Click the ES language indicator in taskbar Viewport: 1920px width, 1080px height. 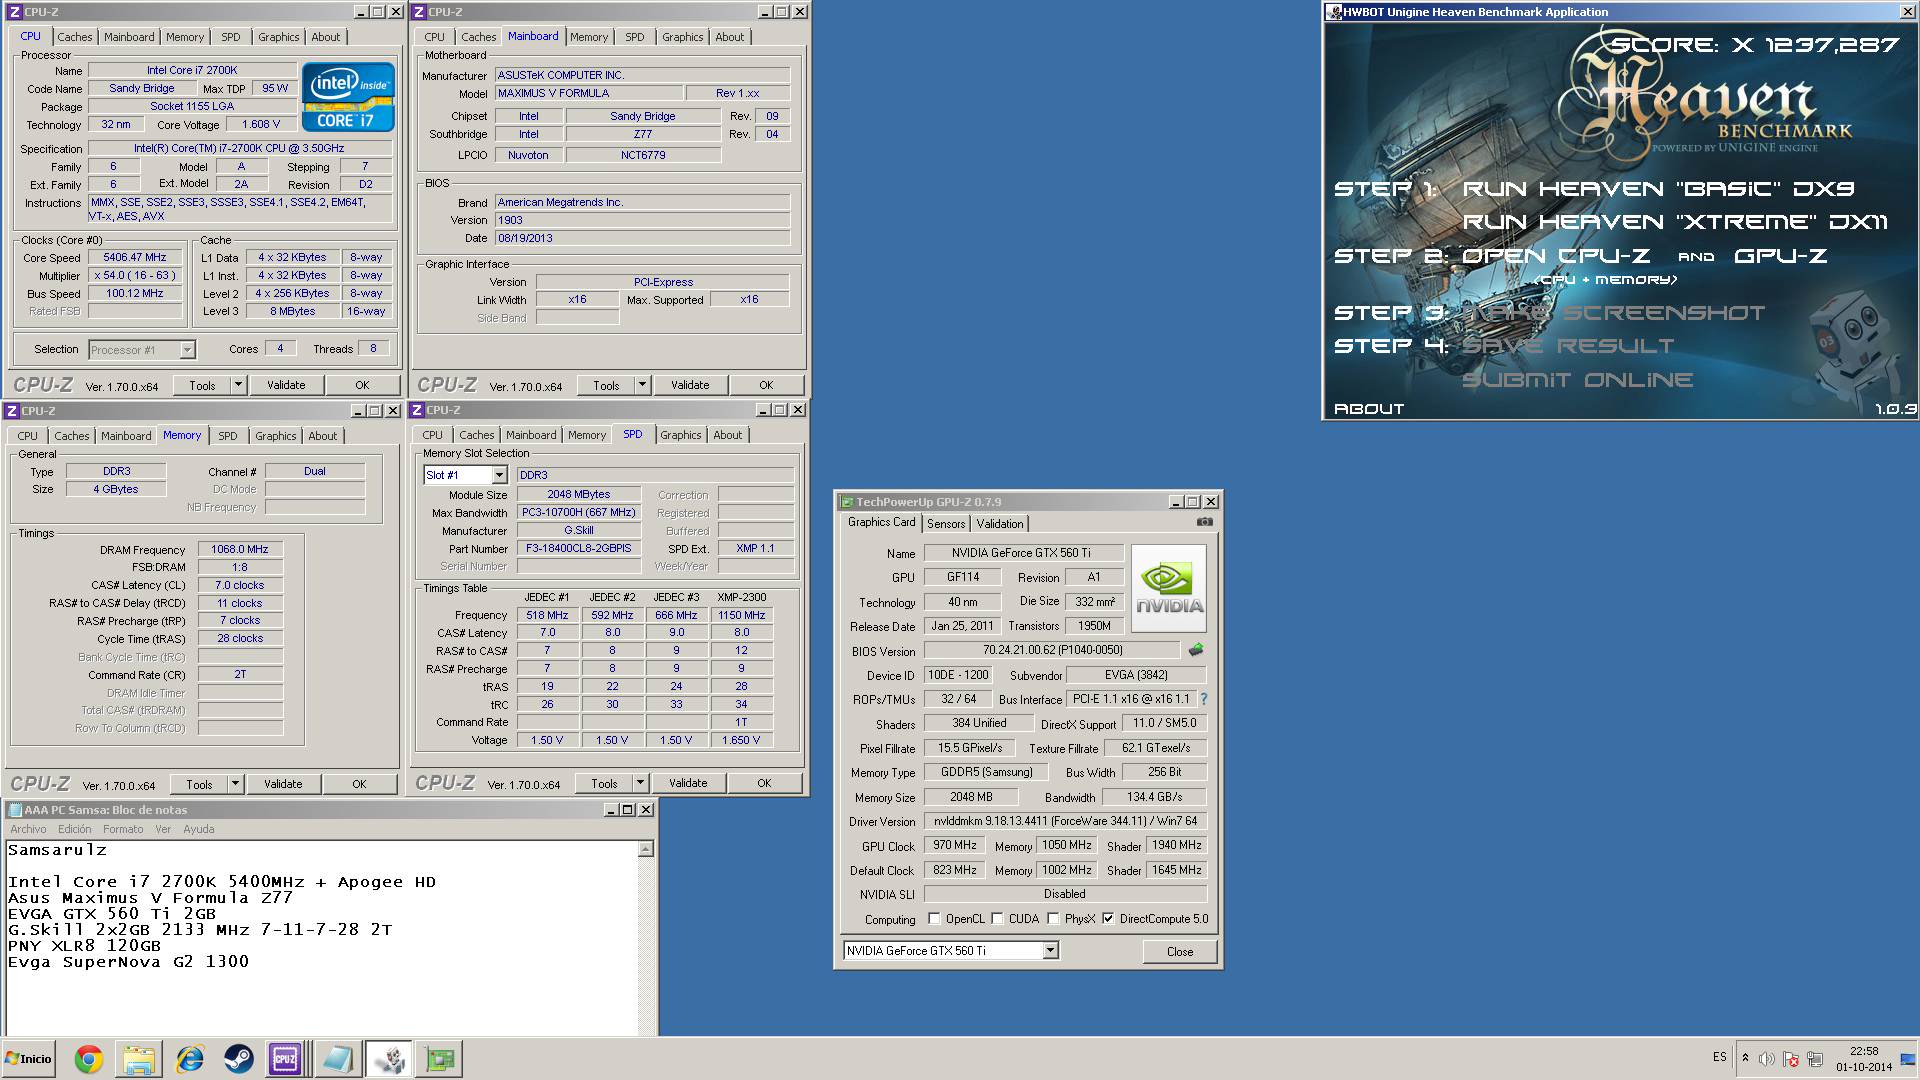(x=1719, y=1057)
